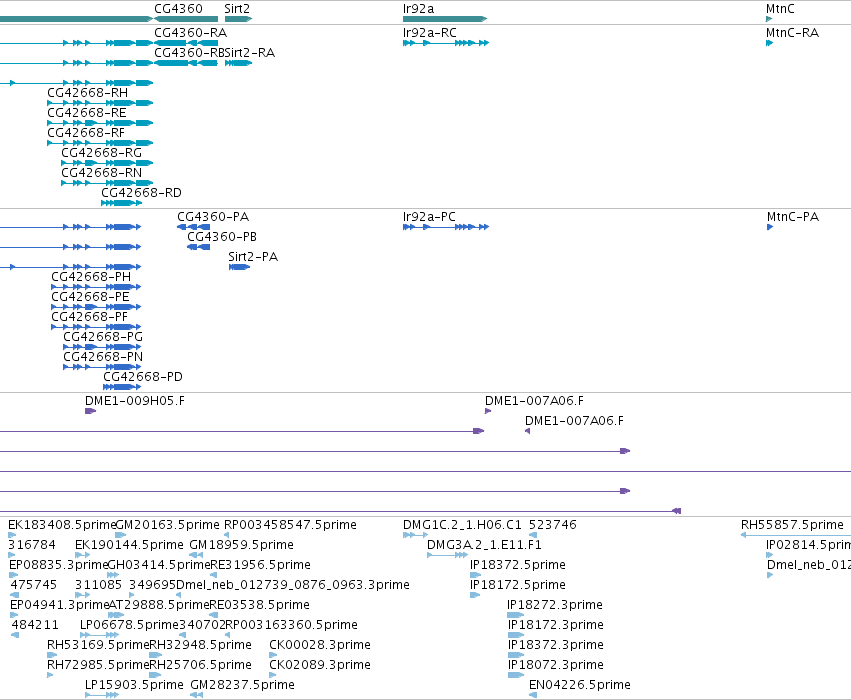The width and height of the screenshot is (851, 700).
Task: Click EST GH03414.5prime
Action: pyautogui.click(x=159, y=565)
